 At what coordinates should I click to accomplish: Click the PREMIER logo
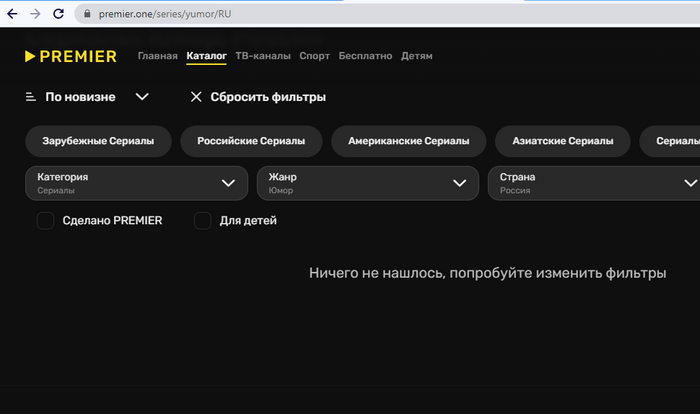pyautogui.click(x=71, y=56)
